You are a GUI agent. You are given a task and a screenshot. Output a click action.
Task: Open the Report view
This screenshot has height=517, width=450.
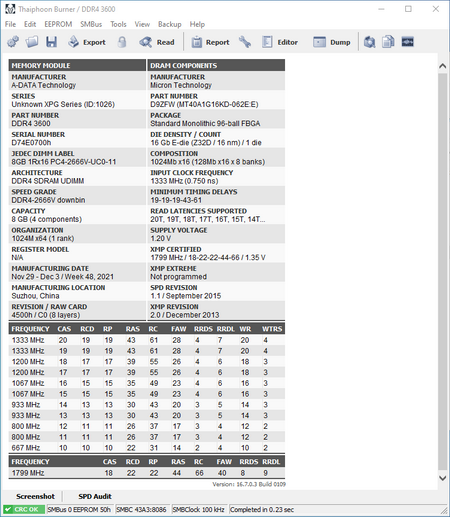point(210,42)
